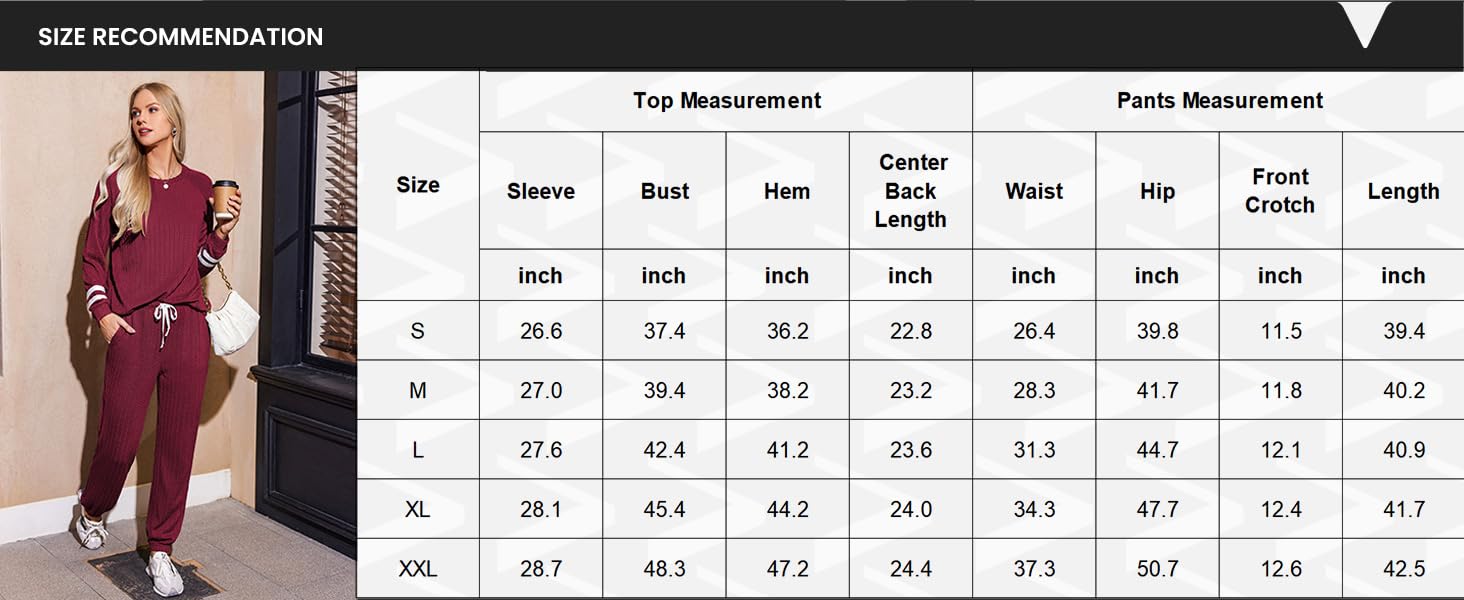Image resolution: width=1464 pixels, height=600 pixels.
Task: Select the Pants Measurement header
Action: pos(1219,101)
